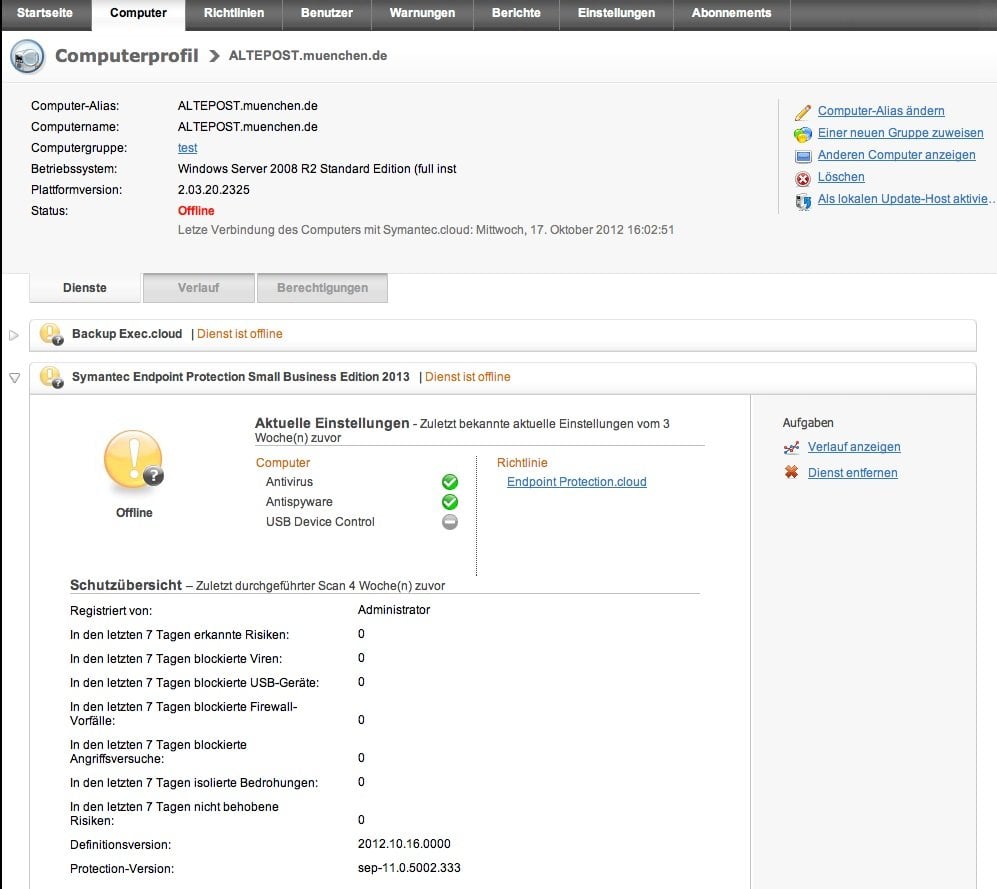Collapse the Symantec Endpoint Protection section
Viewport: 997px width, 889px height.
(x=14, y=378)
